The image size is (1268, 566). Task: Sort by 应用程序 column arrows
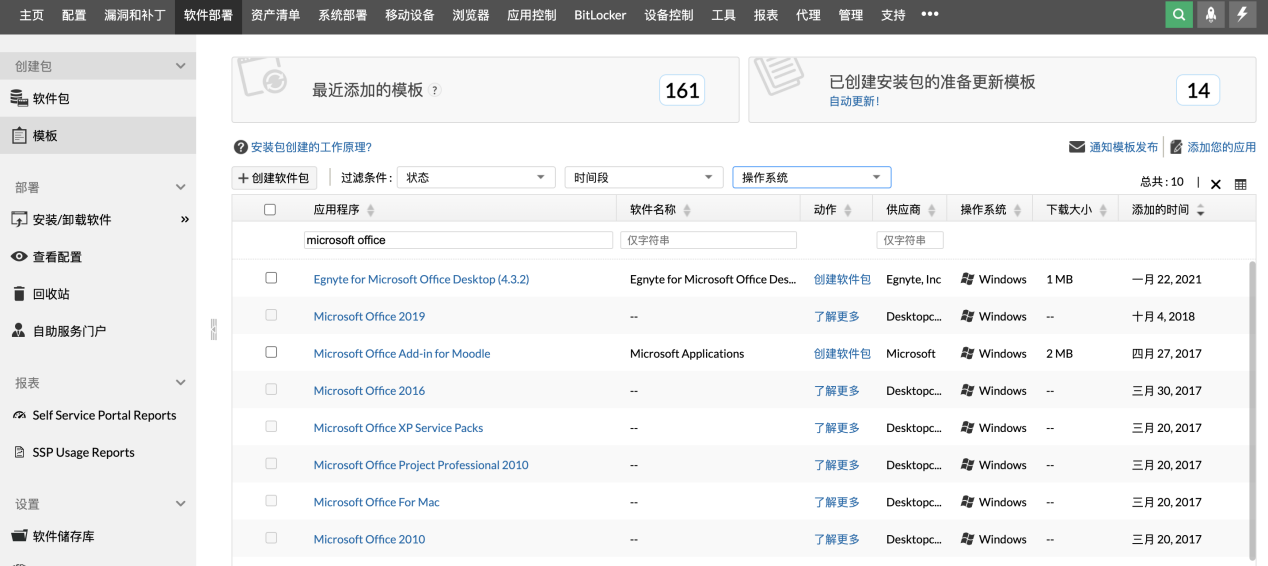[371, 210]
